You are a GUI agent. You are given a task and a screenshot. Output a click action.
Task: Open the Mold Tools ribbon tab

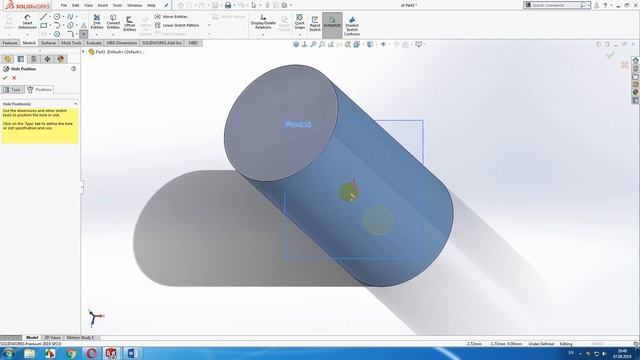click(x=71, y=43)
